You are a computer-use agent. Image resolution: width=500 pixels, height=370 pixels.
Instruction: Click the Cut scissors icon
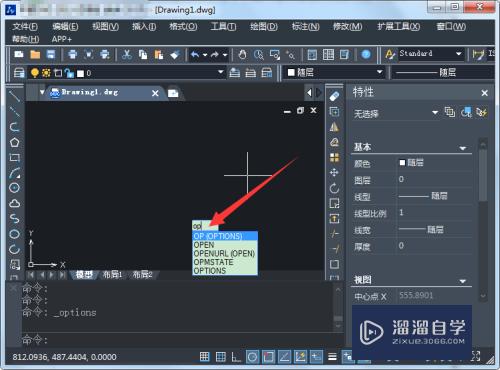[x=127, y=55]
